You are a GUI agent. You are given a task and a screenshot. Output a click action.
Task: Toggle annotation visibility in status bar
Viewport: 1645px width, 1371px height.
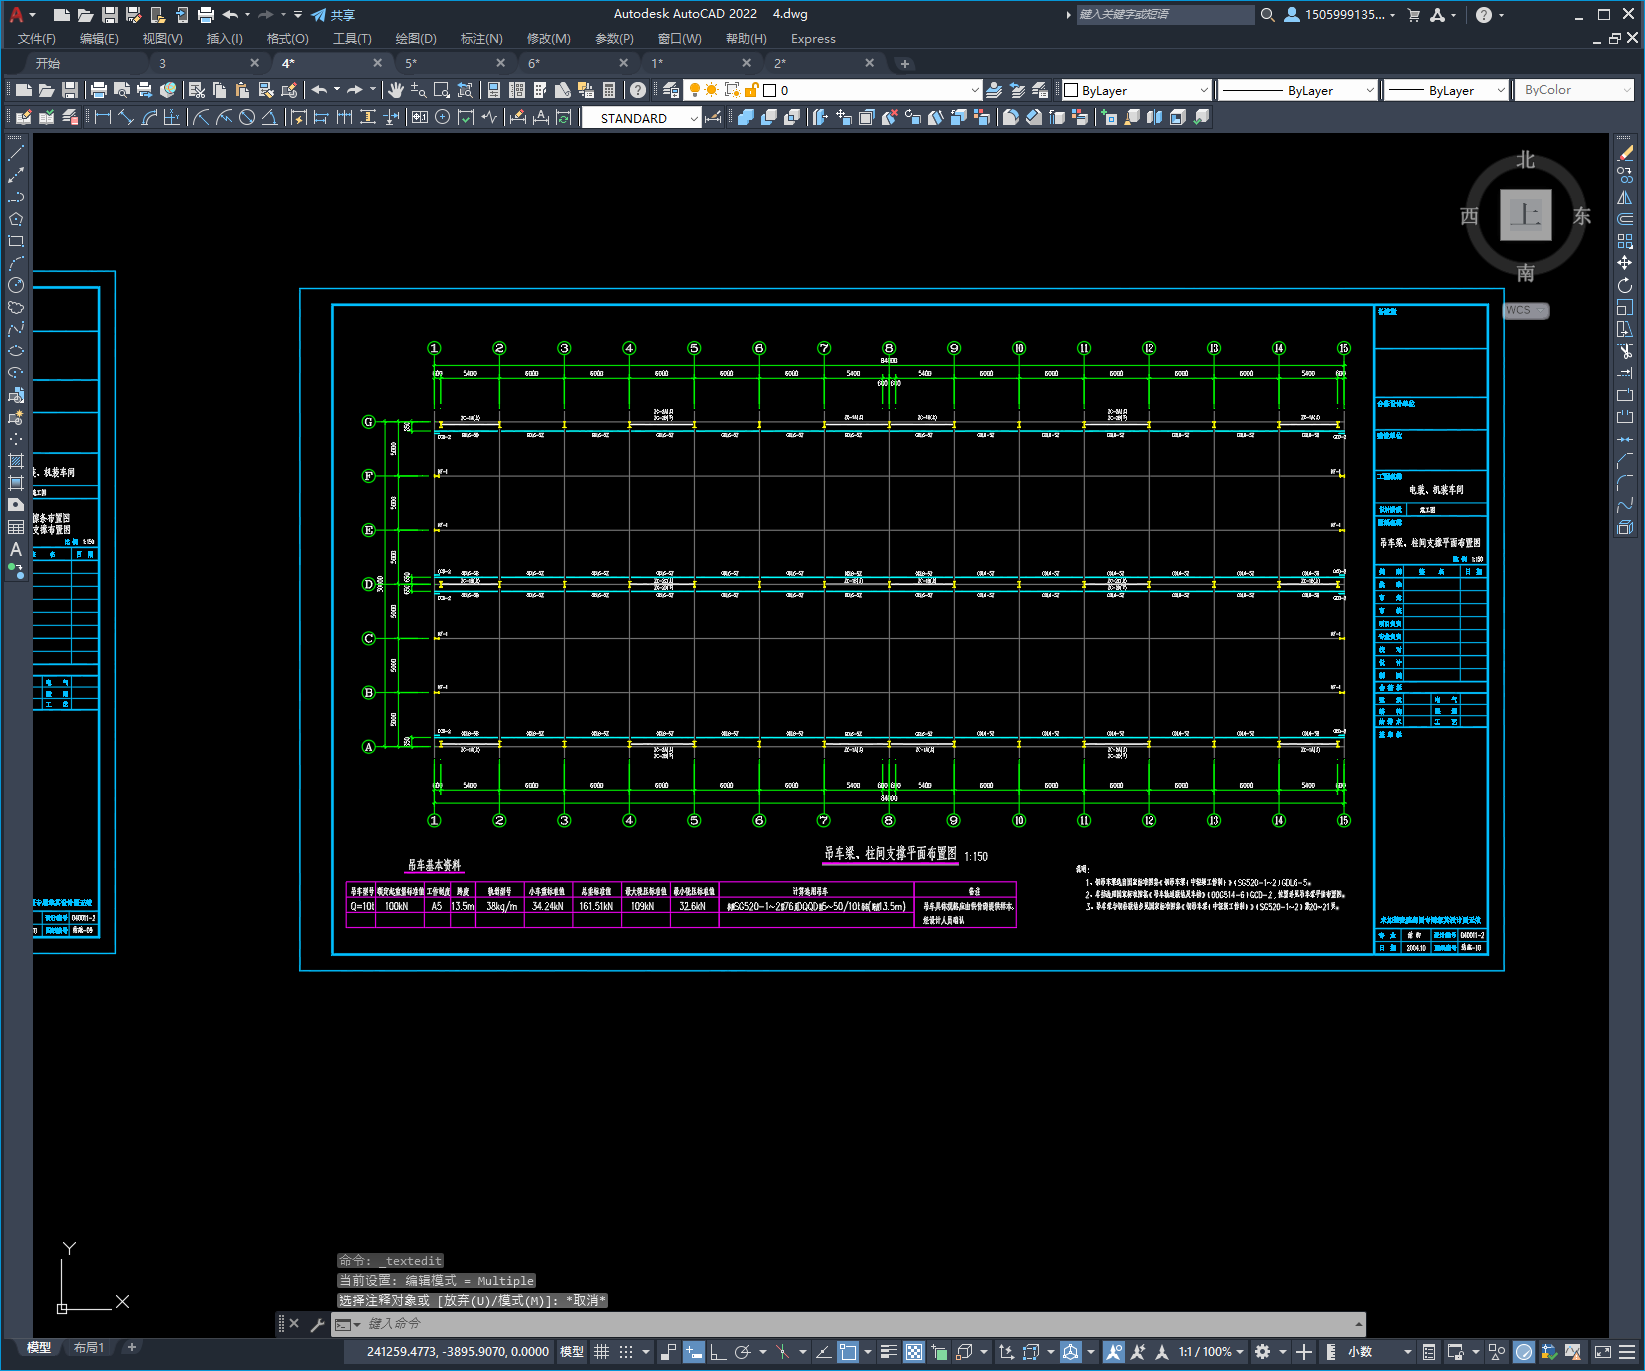[1114, 1352]
